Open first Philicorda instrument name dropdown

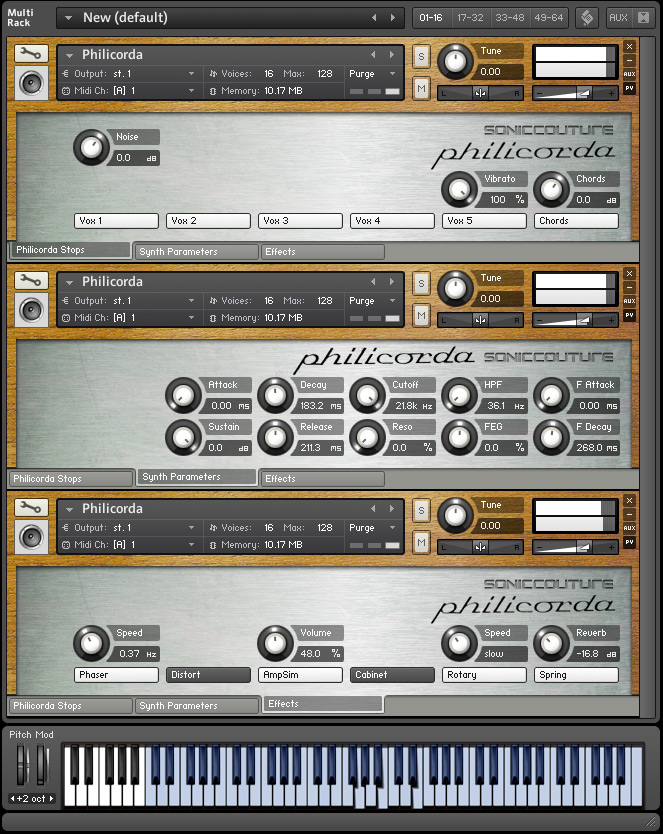click(70, 55)
